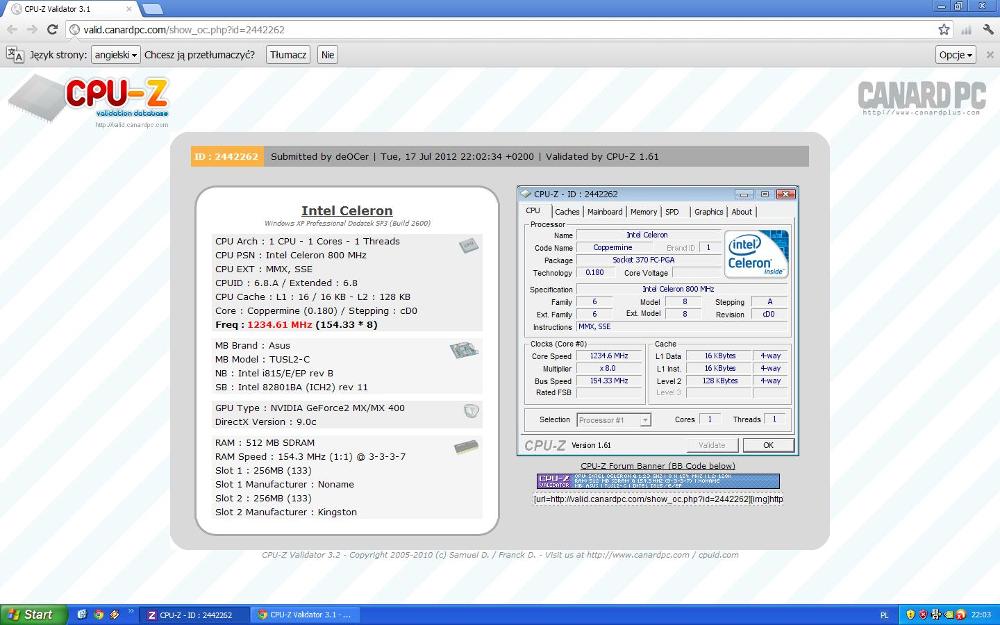Click the Nie button in translate bar
This screenshot has height=625, width=1000.
point(327,55)
